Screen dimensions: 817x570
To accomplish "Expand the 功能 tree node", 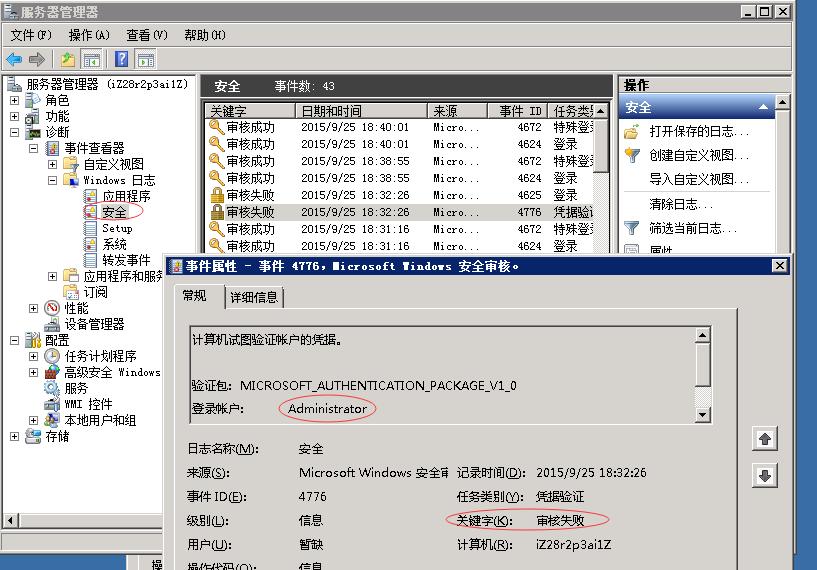I will point(15,116).
